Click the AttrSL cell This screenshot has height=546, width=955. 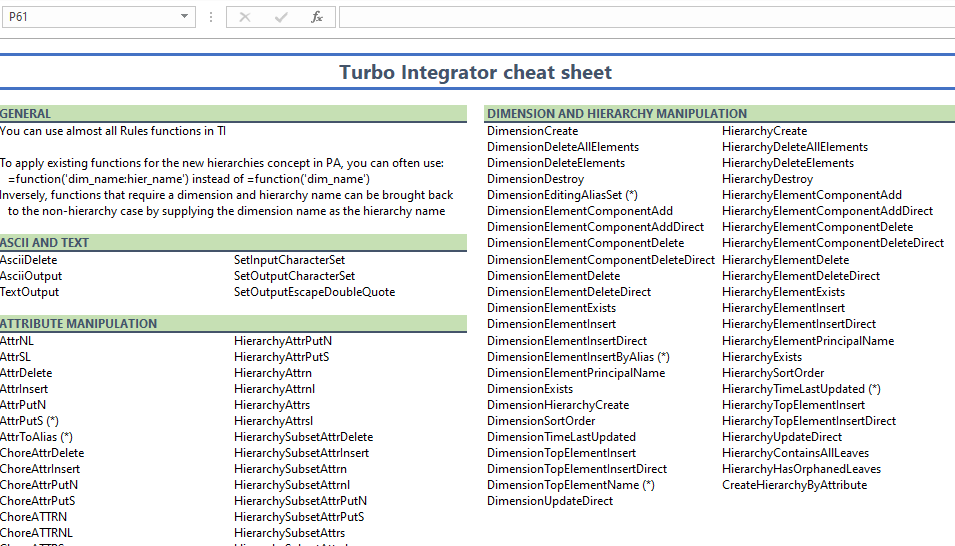pyautogui.click(x=15, y=356)
